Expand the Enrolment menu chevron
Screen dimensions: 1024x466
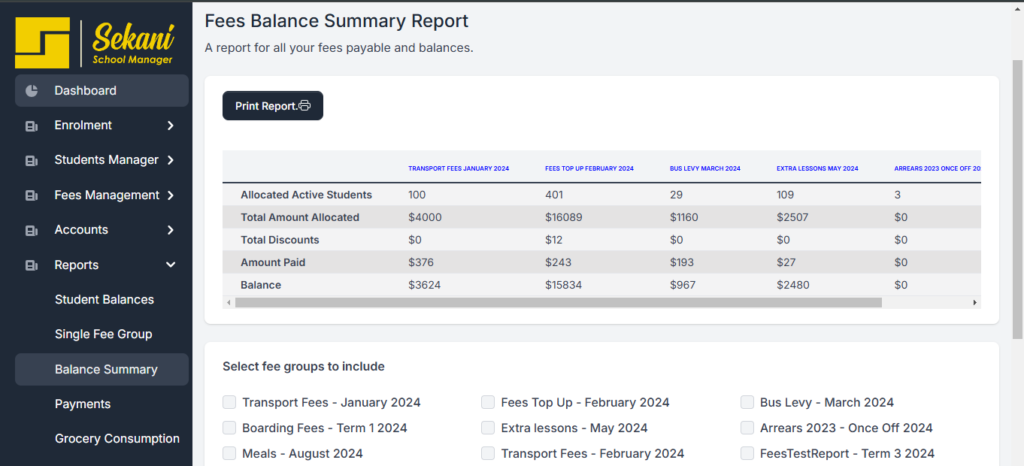click(171, 126)
